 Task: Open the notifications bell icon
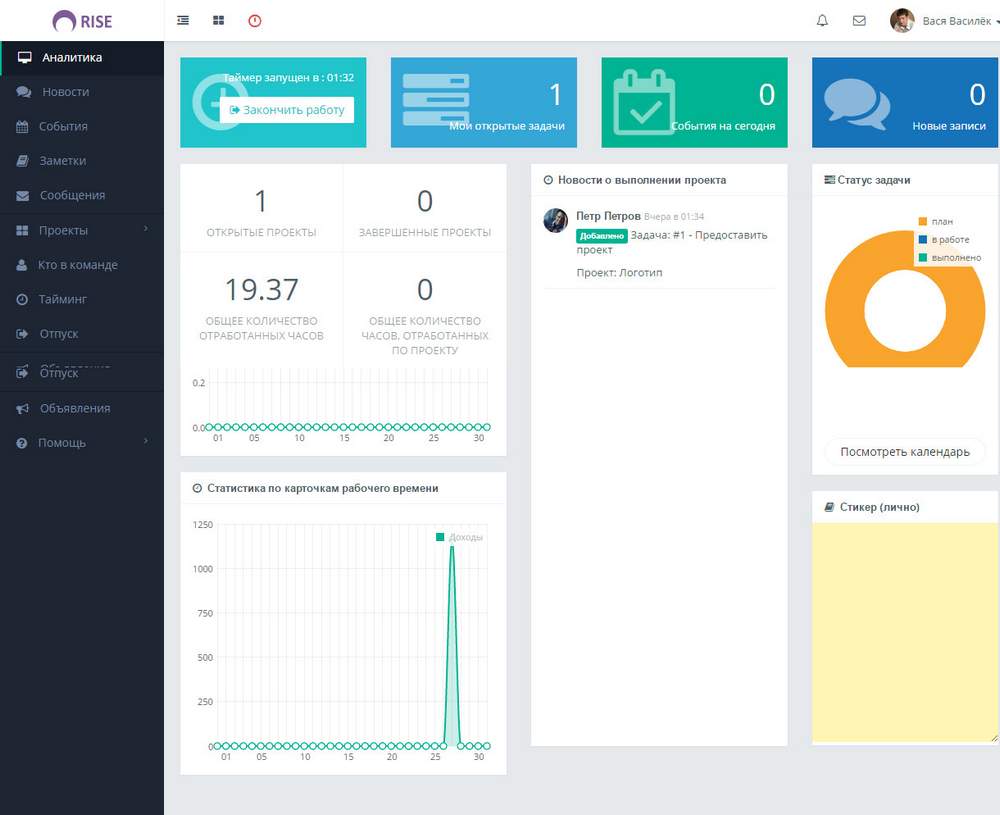(822, 20)
